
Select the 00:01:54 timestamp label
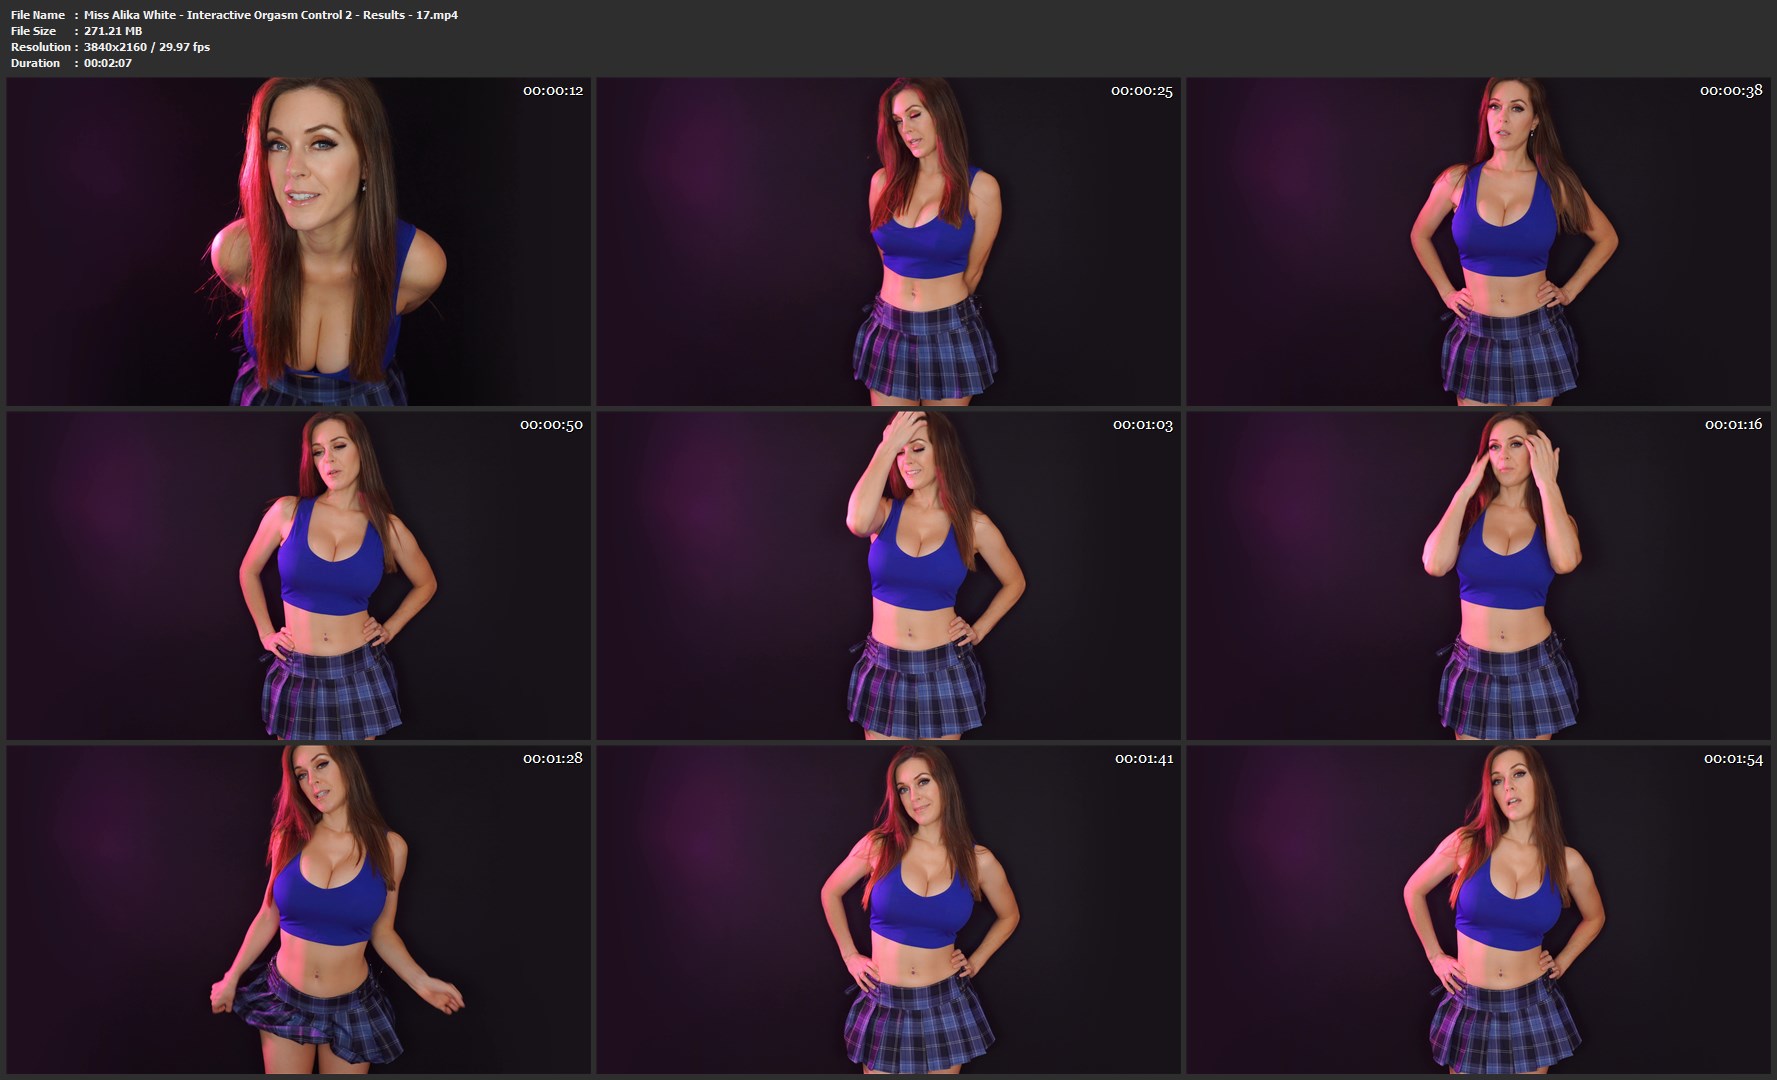pos(1733,759)
